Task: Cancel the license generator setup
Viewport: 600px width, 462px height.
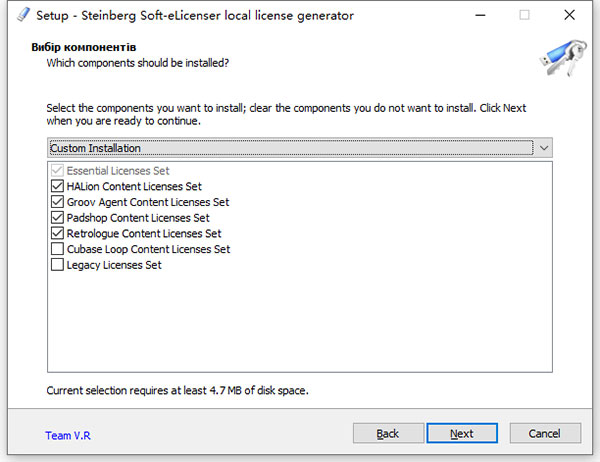Action: pos(545,433)
